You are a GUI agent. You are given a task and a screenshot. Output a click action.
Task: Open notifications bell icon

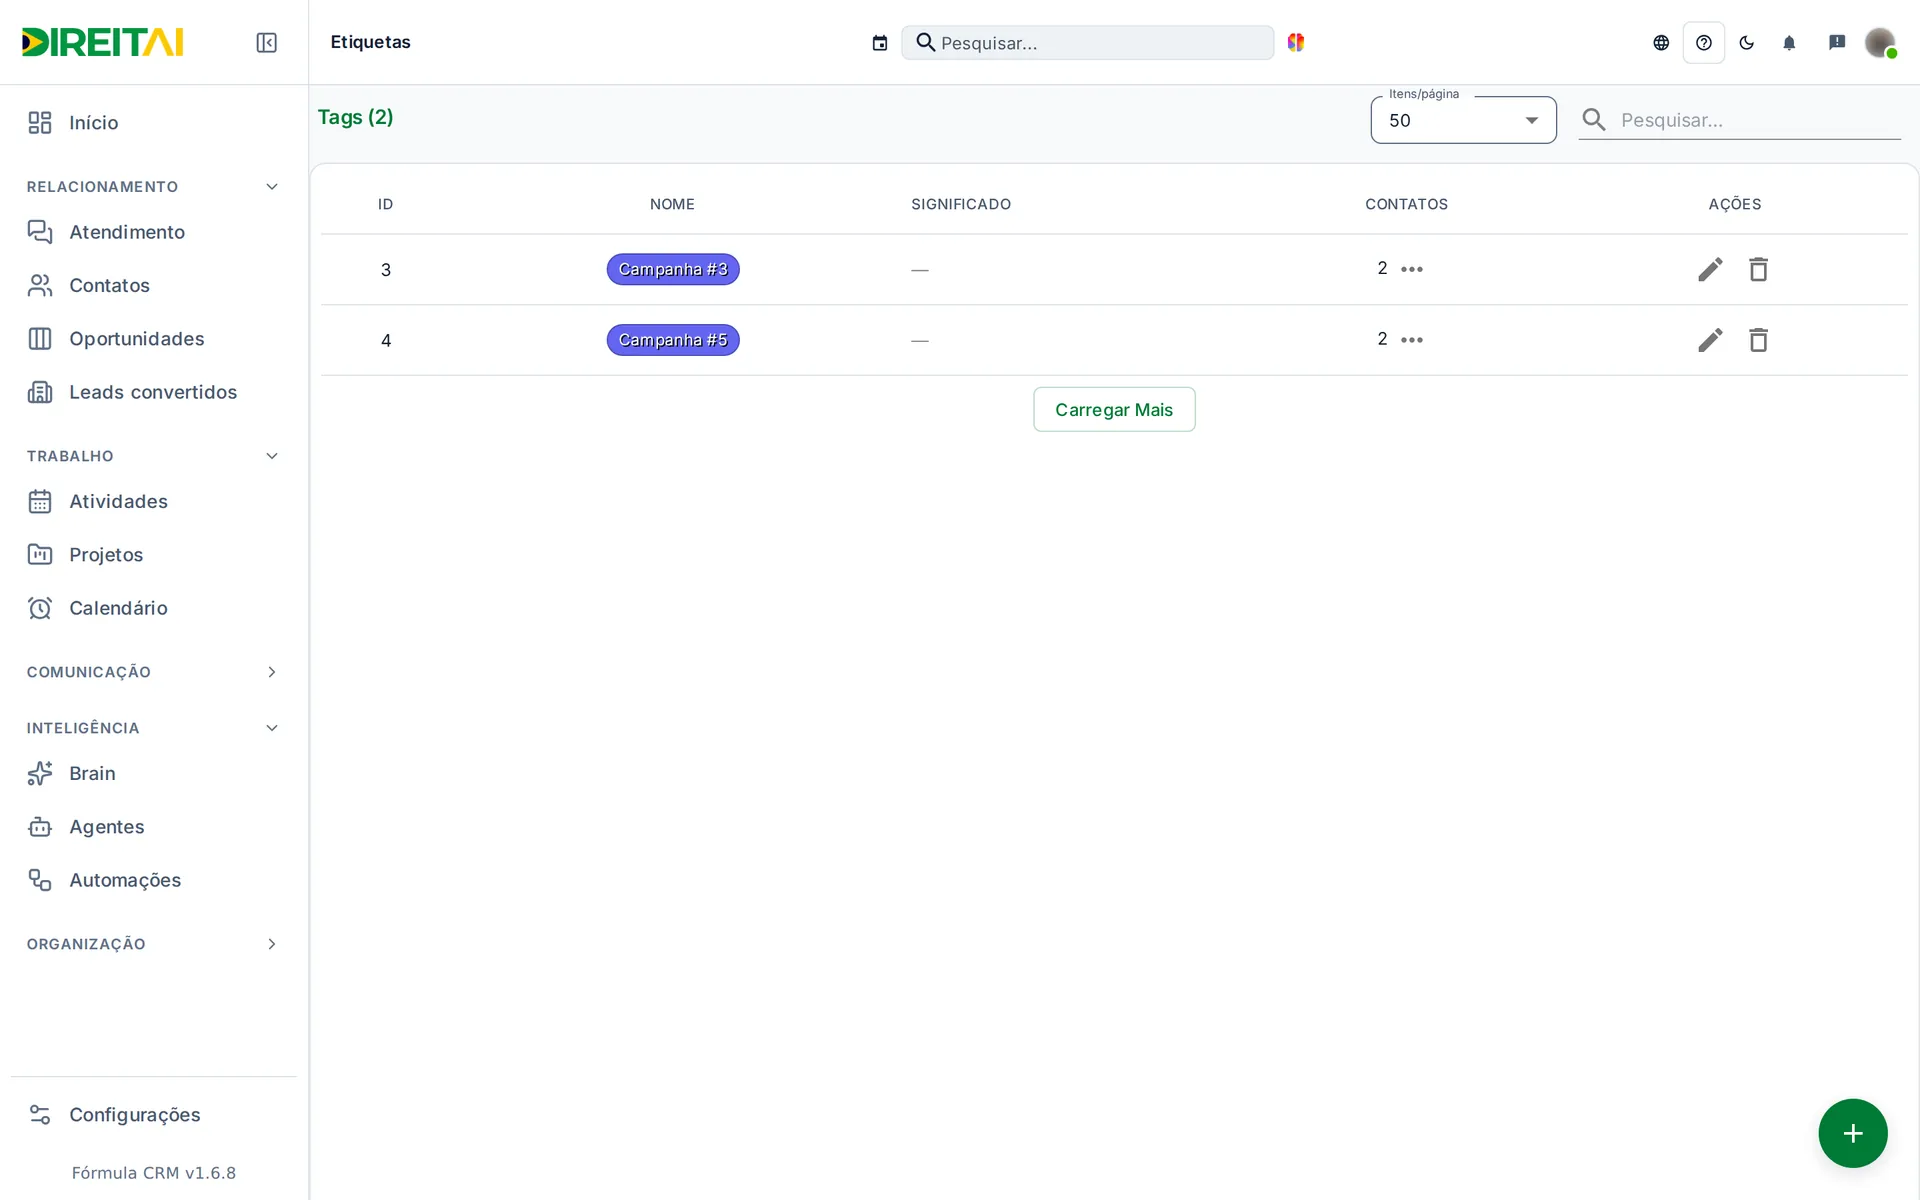click(x=1789, y=42)
